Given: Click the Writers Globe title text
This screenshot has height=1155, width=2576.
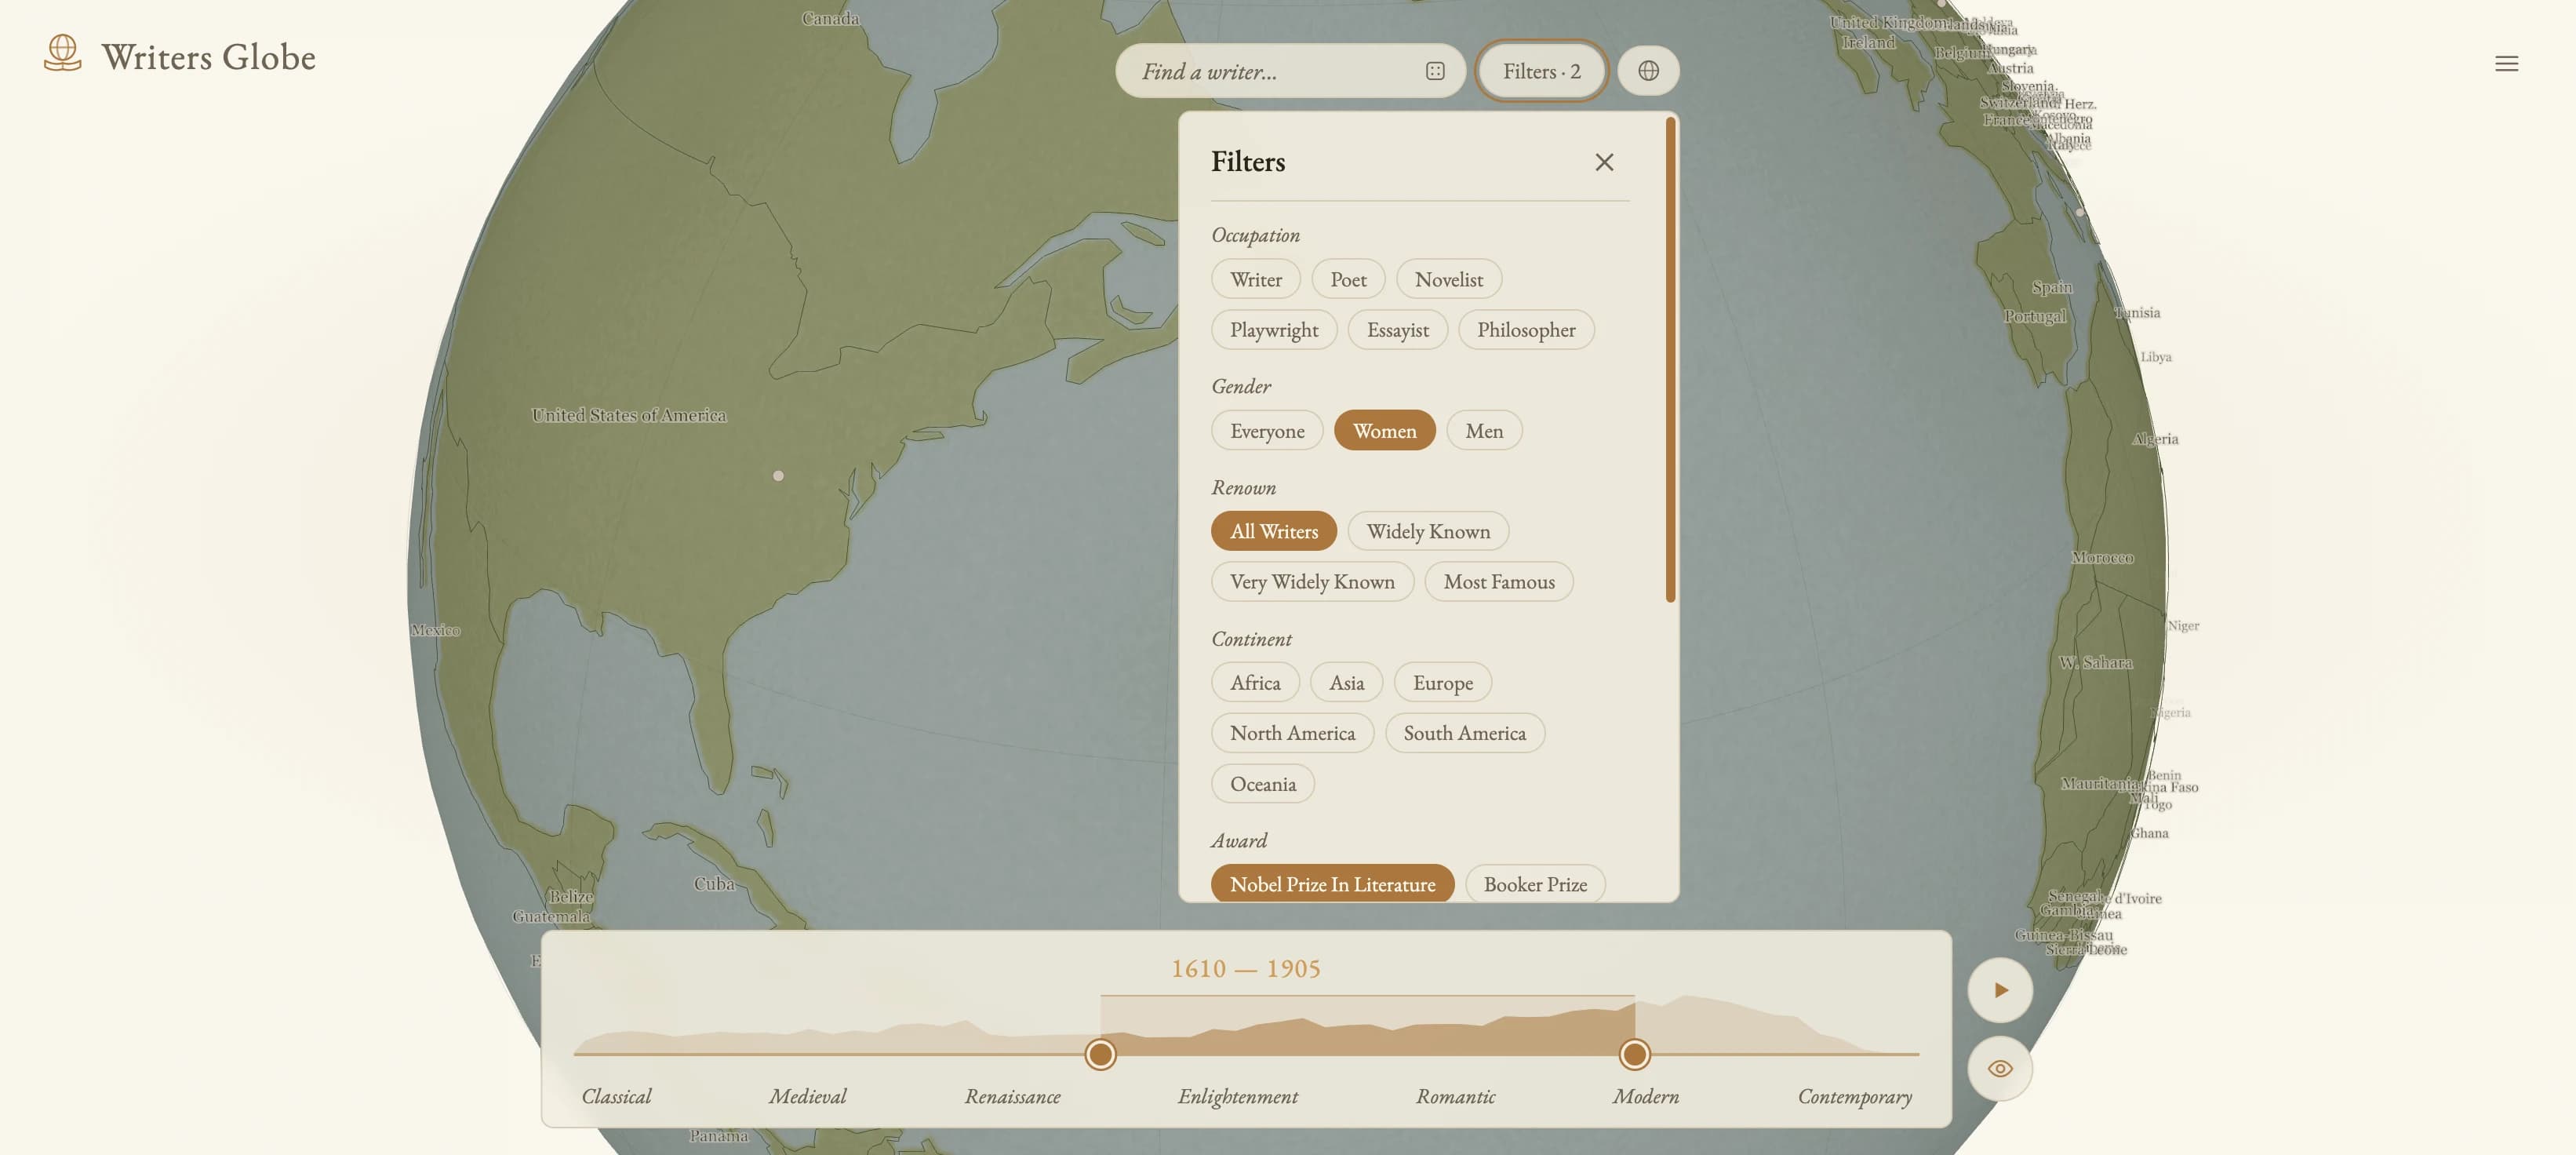Looking at the screenshot, I should click(x=208, y=57).
